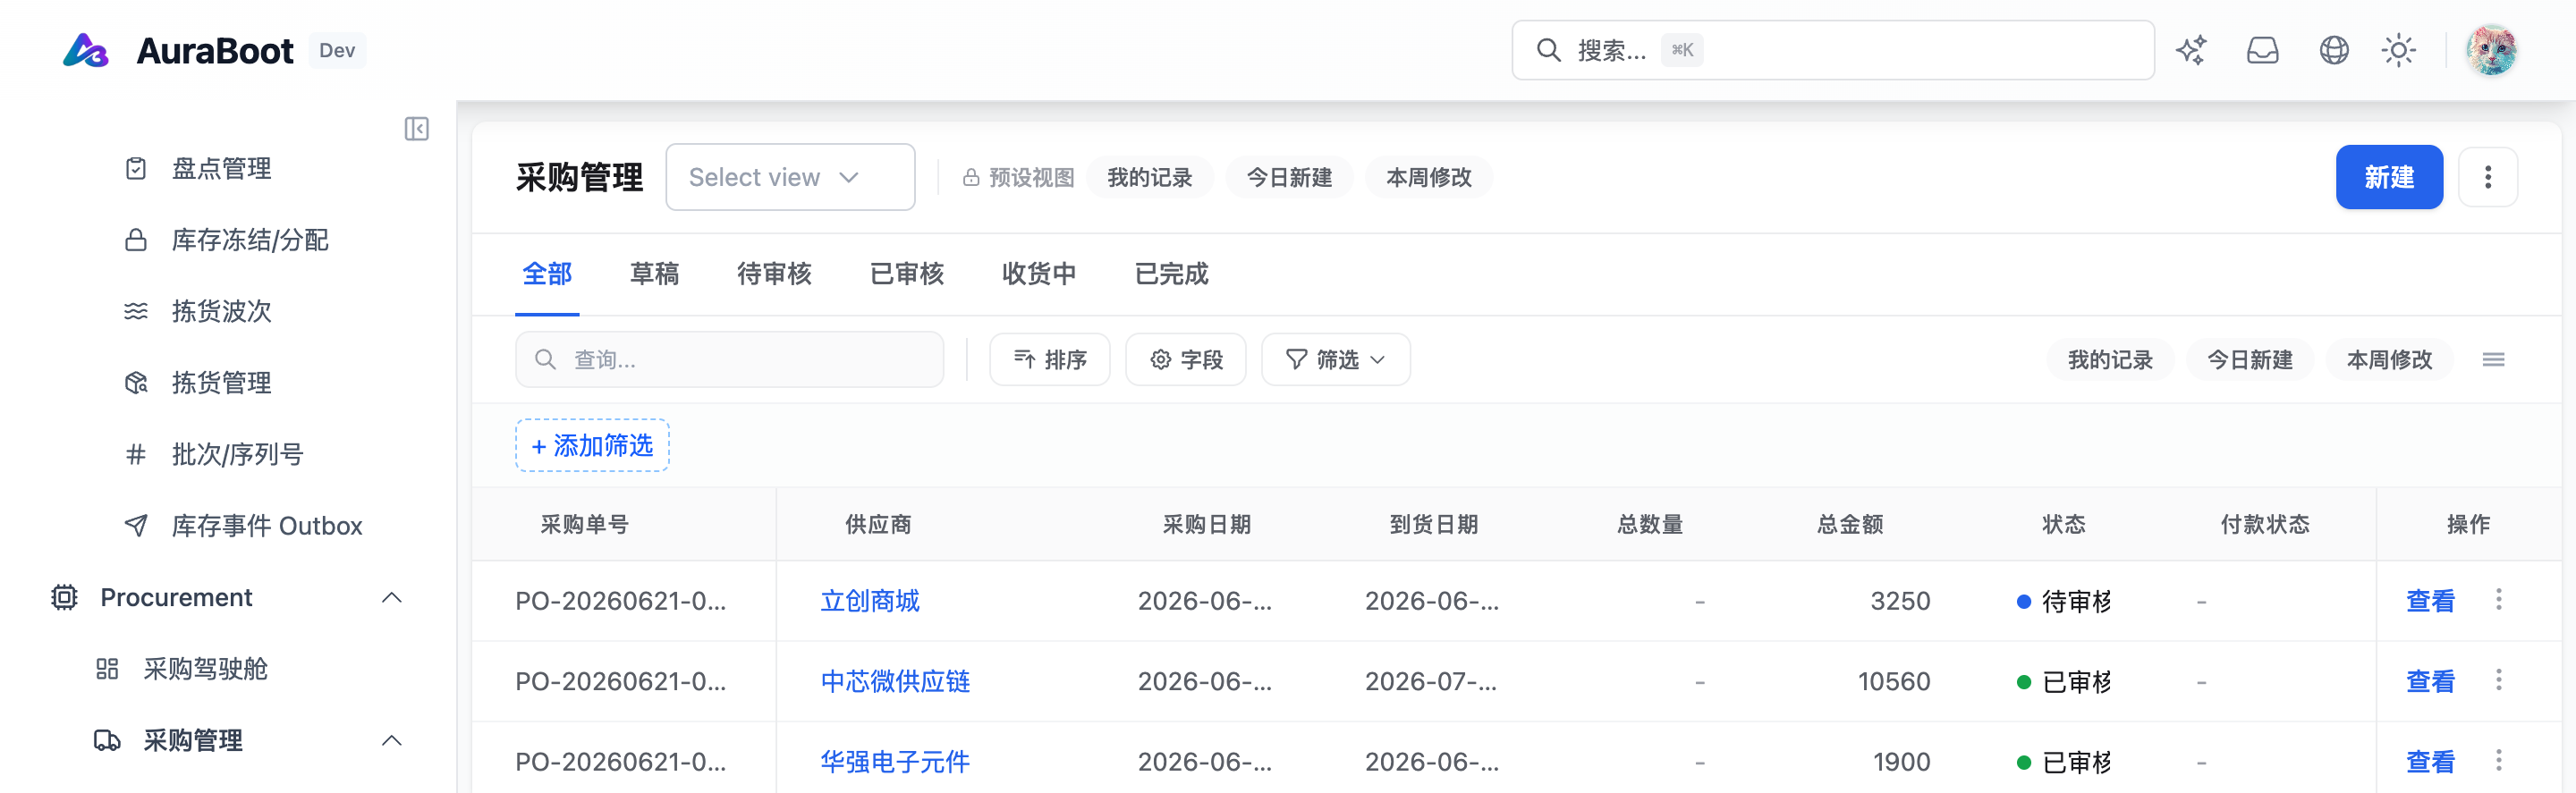
Task: Open the AI sparkle assistant icon
Action: pos(2191,50)
